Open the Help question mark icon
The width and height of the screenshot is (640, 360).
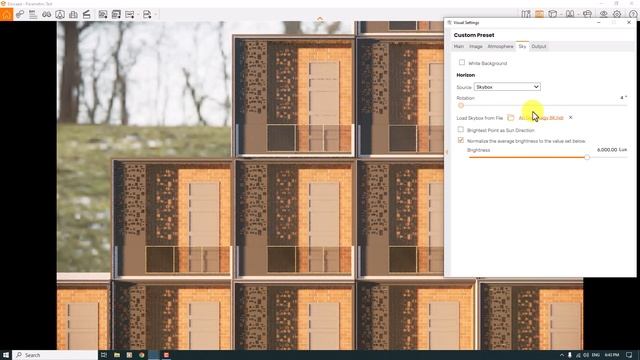[x=633, y=14]
